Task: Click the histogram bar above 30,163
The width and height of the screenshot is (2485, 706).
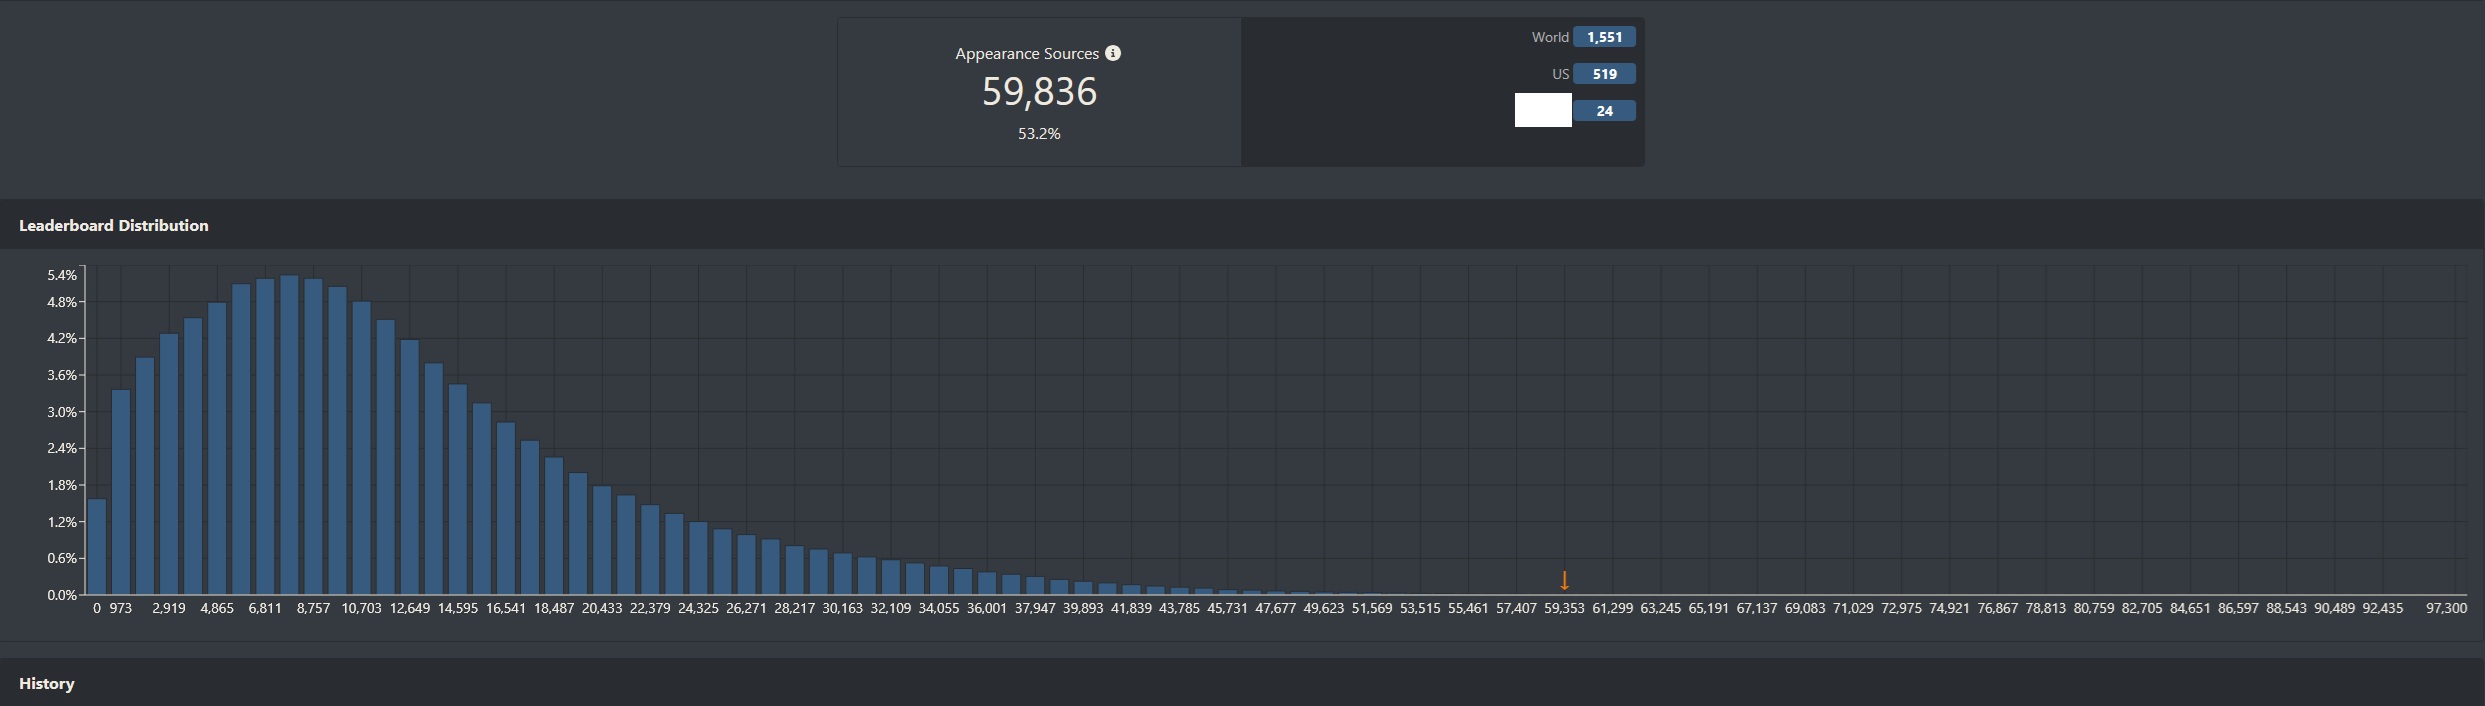Action: 843,574
